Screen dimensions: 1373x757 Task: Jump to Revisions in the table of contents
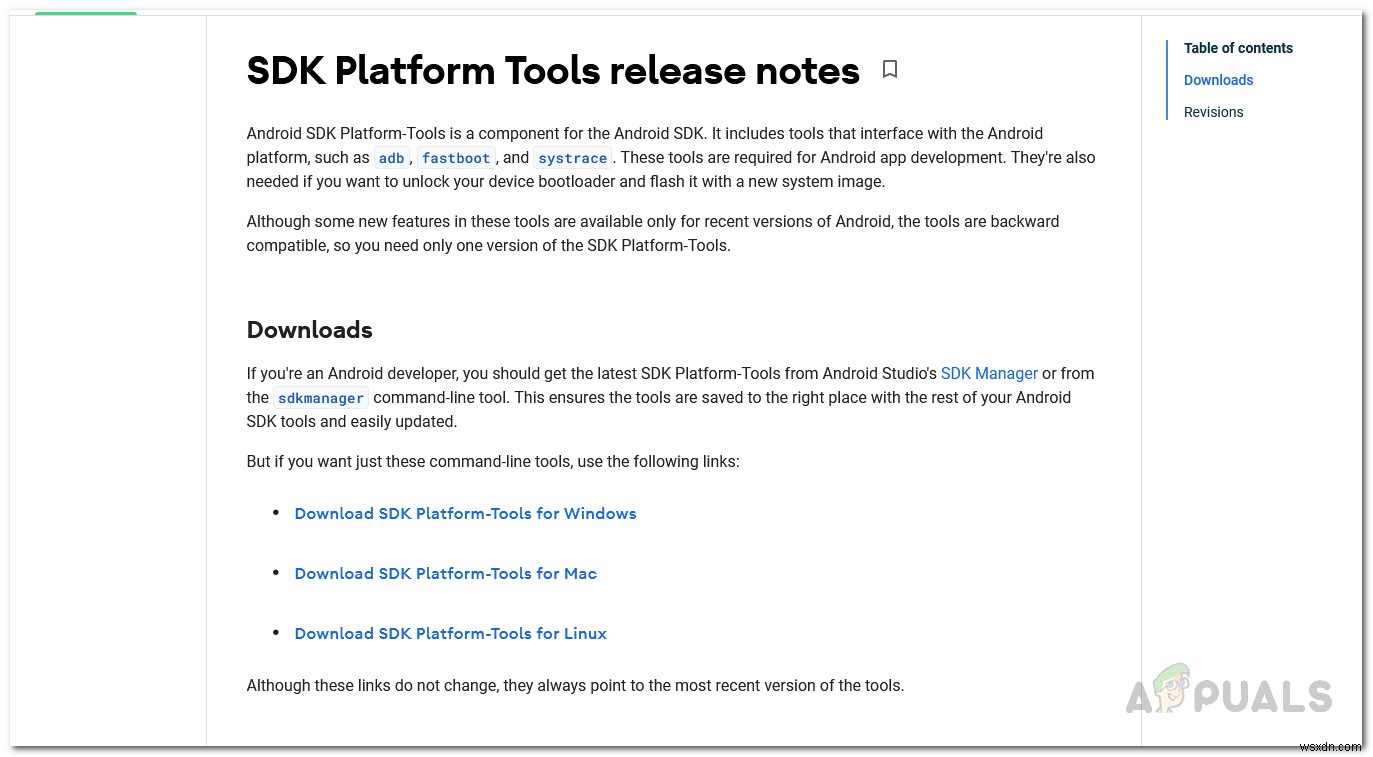(x=1213, y=112)
